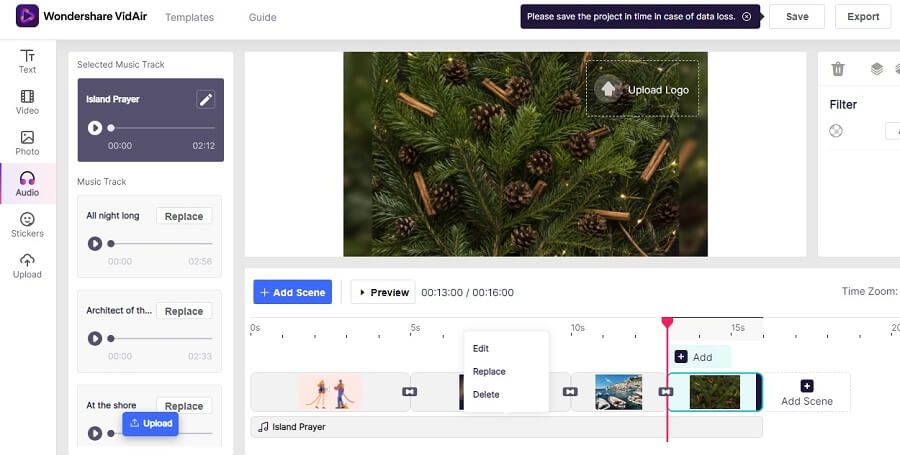Click the music note Island Prayer timeline track

506,427
